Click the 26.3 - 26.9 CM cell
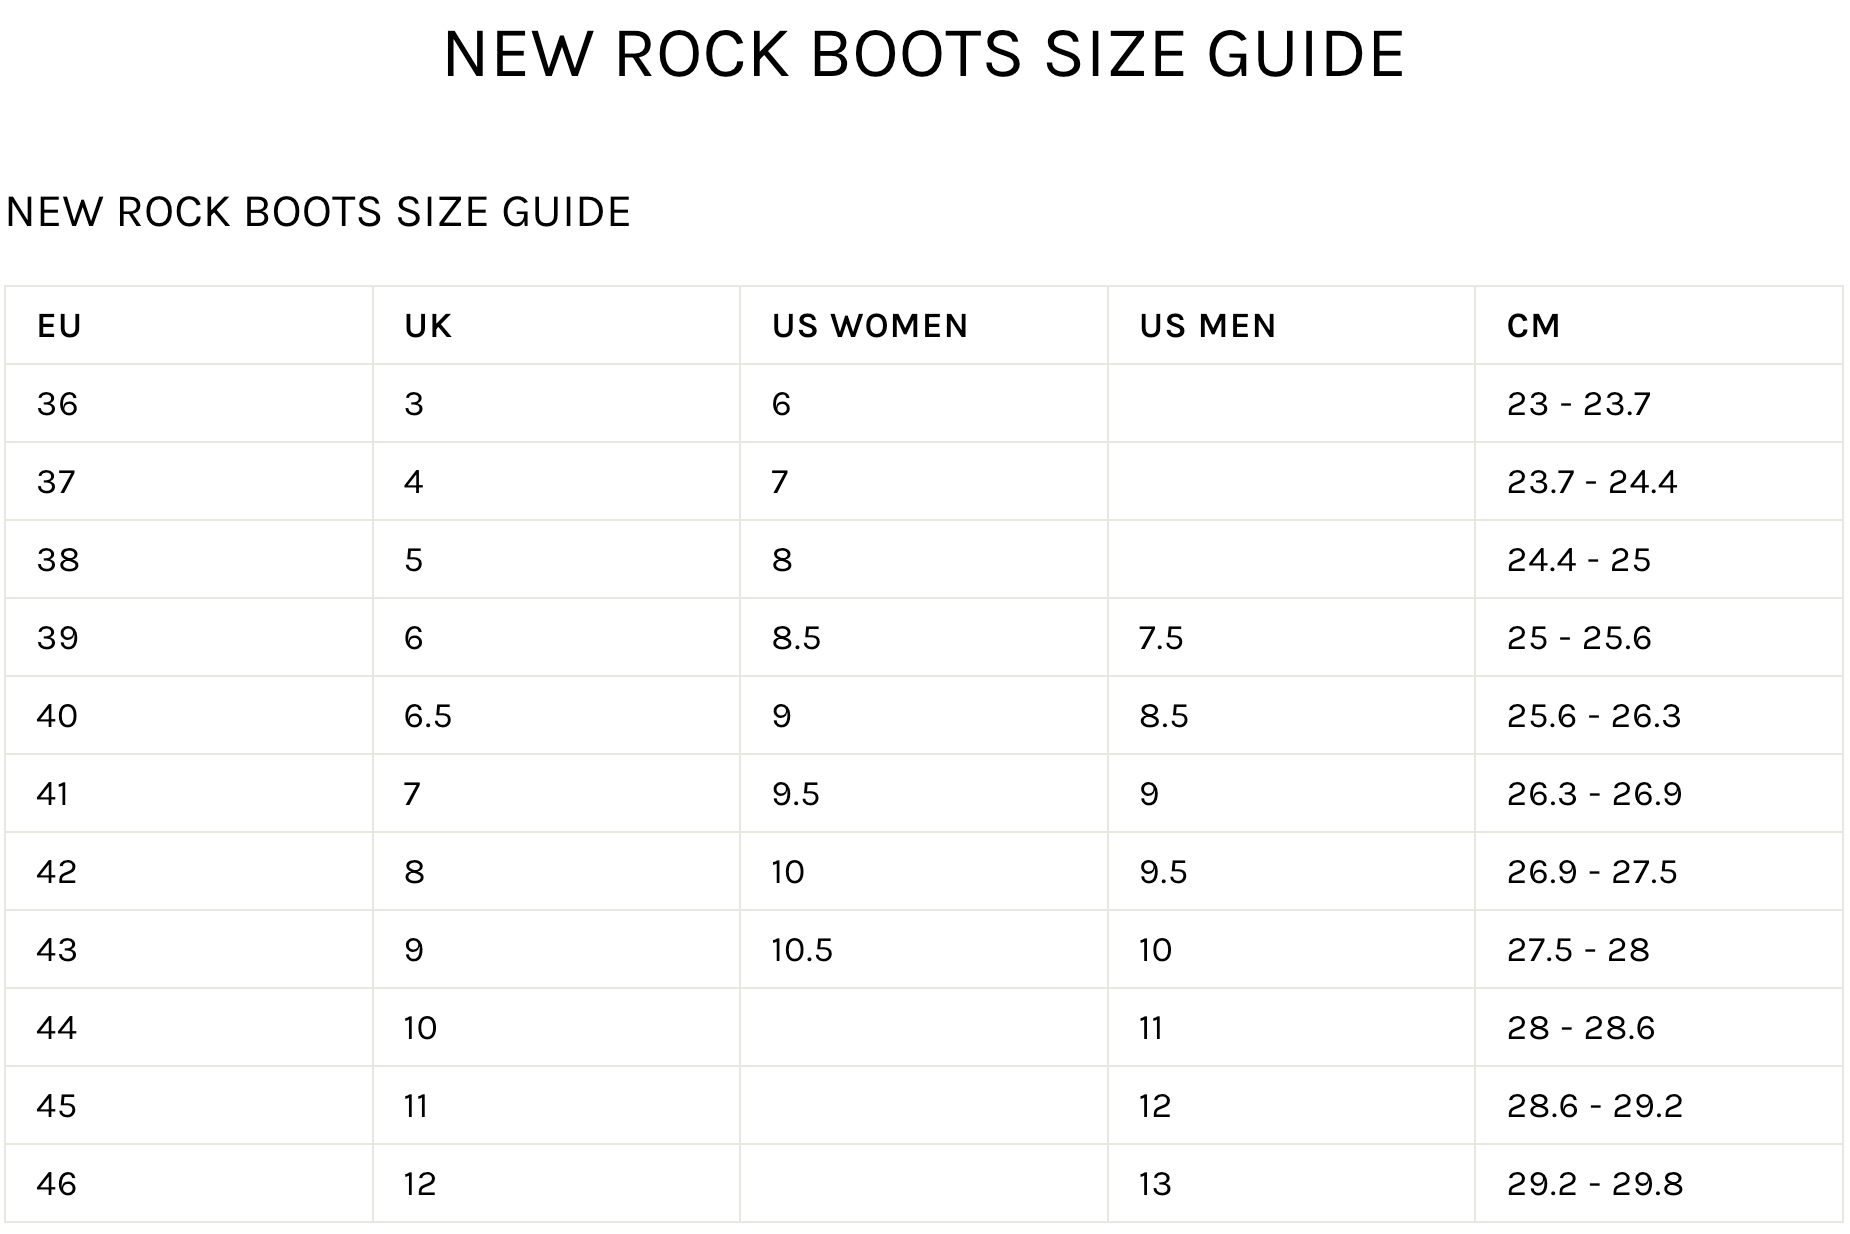Screen dimensions: 1850x1234 point(1594,794)
